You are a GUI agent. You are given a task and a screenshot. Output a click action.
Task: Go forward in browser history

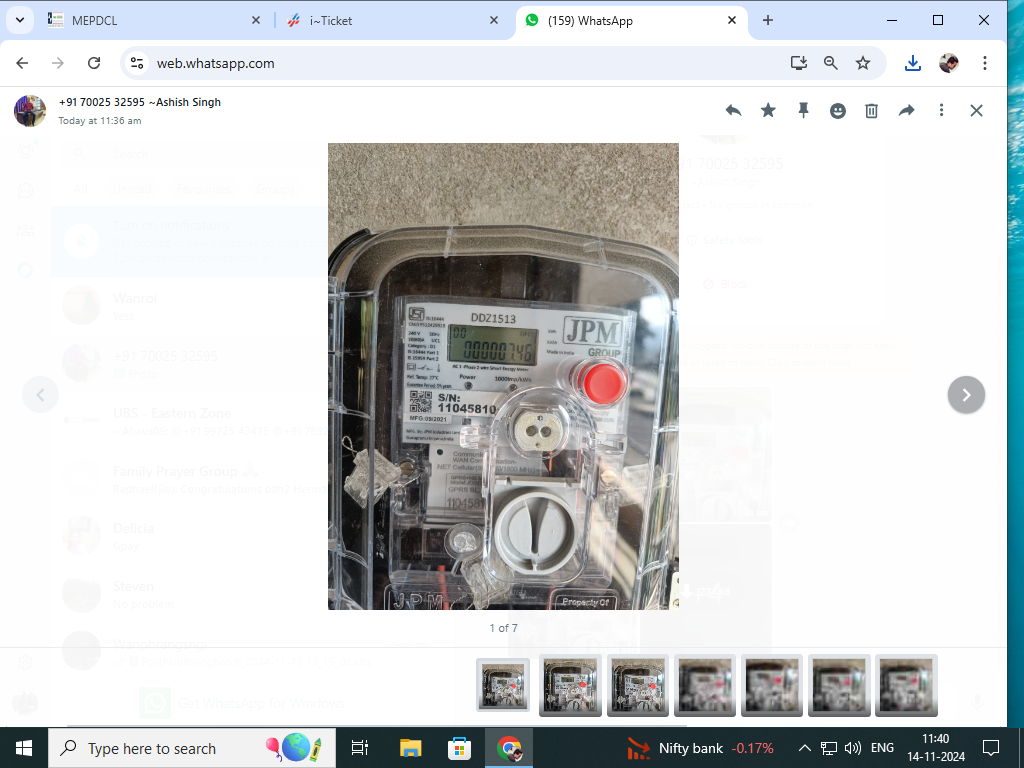point(58,63)
